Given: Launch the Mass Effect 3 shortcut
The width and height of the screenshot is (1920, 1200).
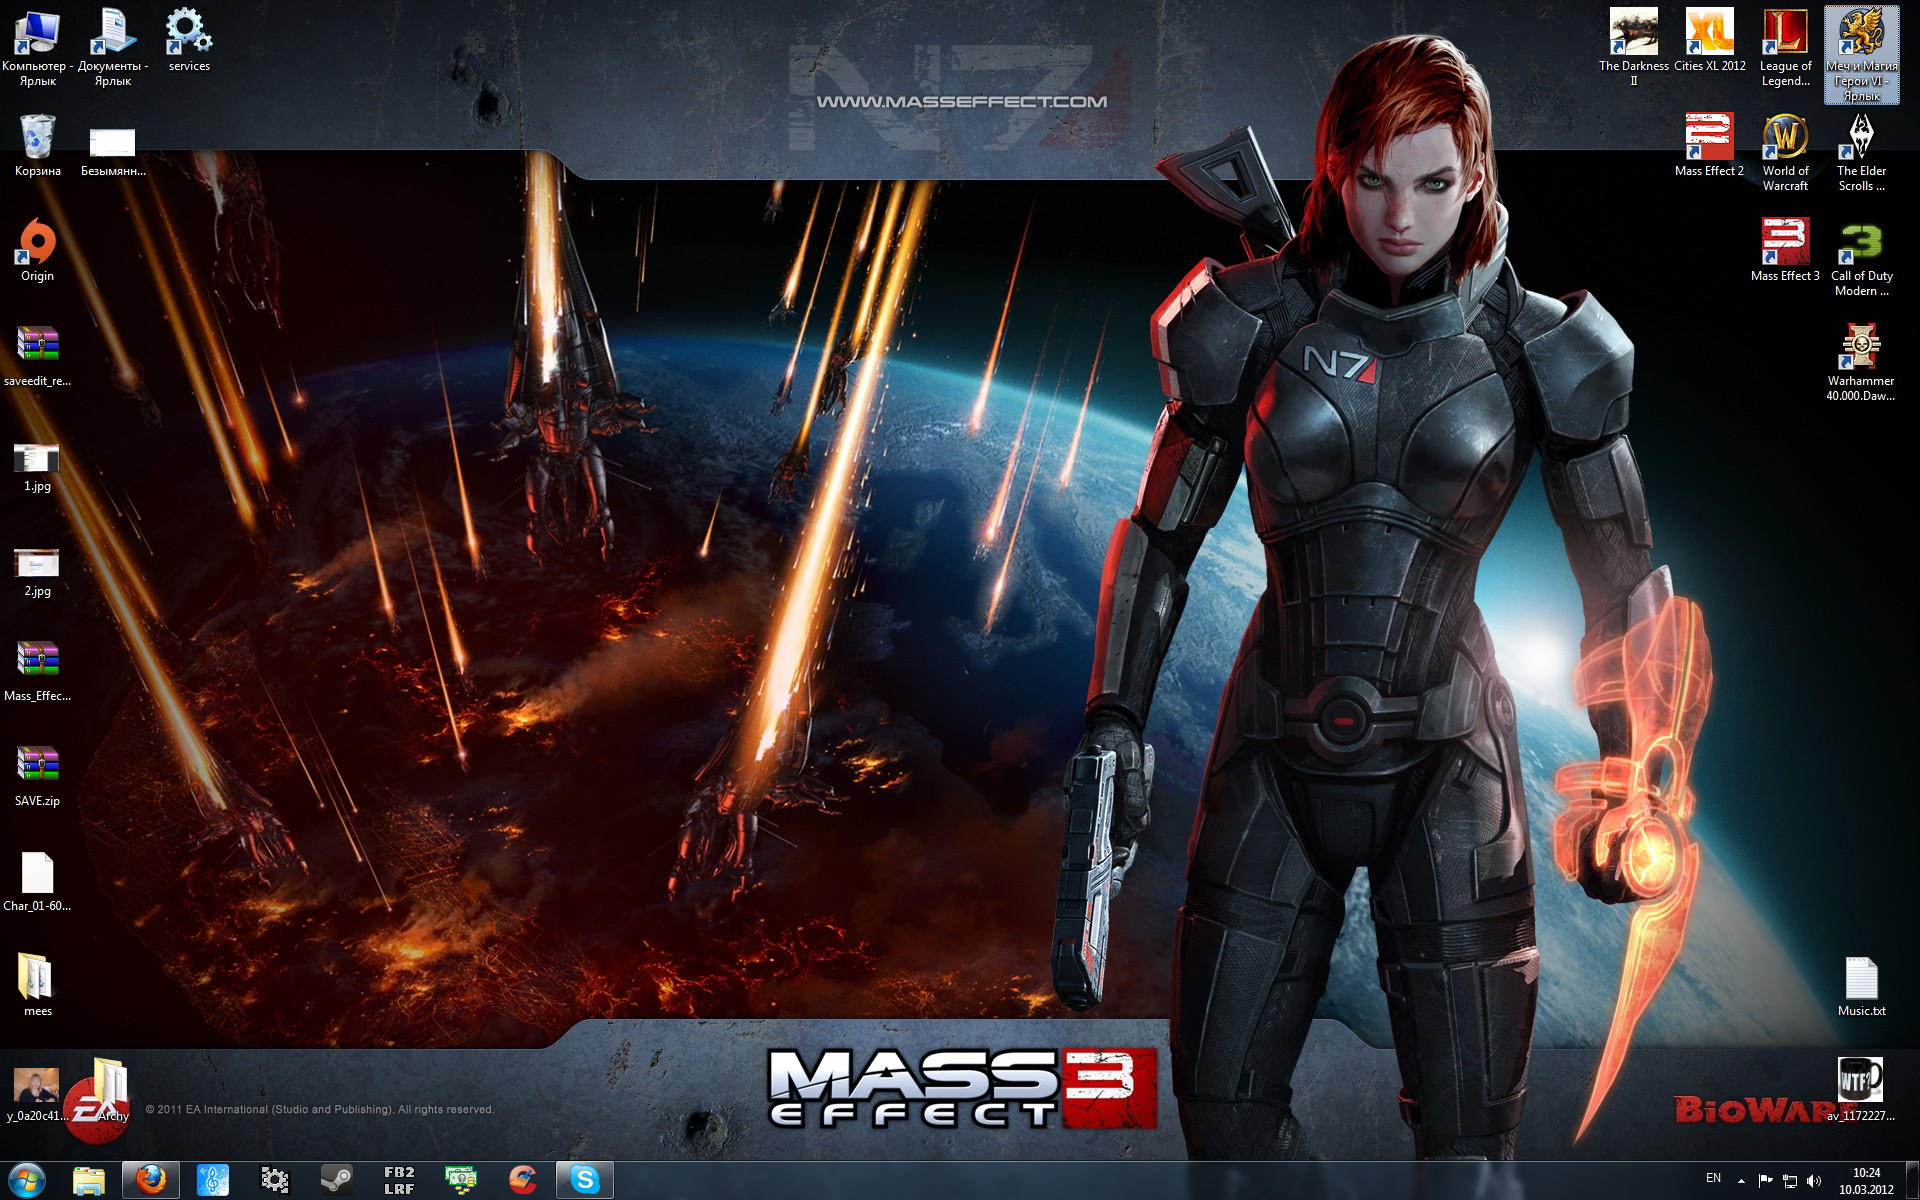Looking at the screenshot, I should pyautogui.click(x=1785, y=250).
